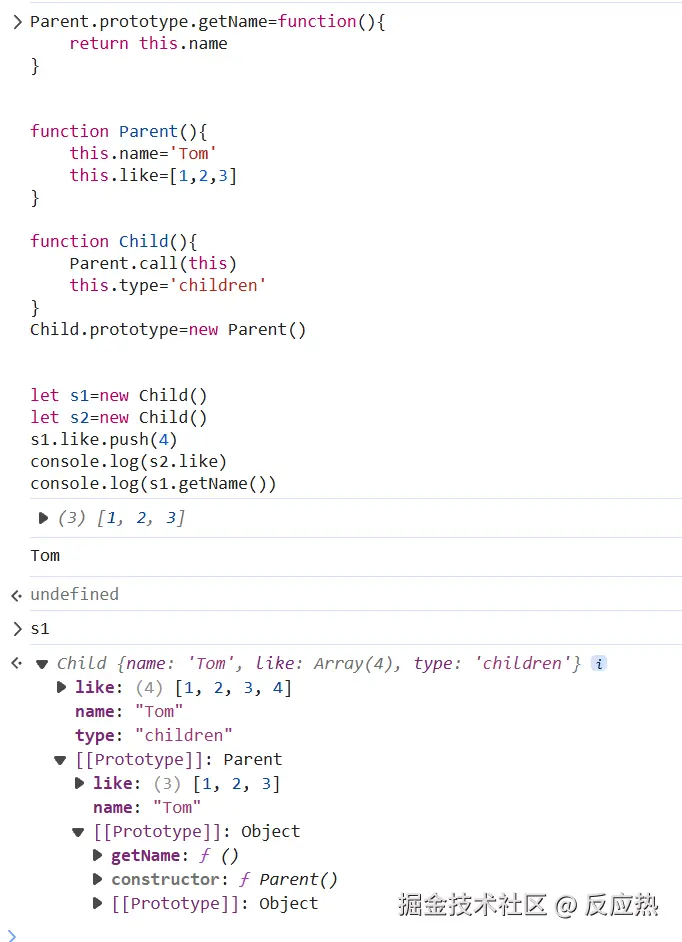Click the name: "Tom" property of Child

point(129,711)
